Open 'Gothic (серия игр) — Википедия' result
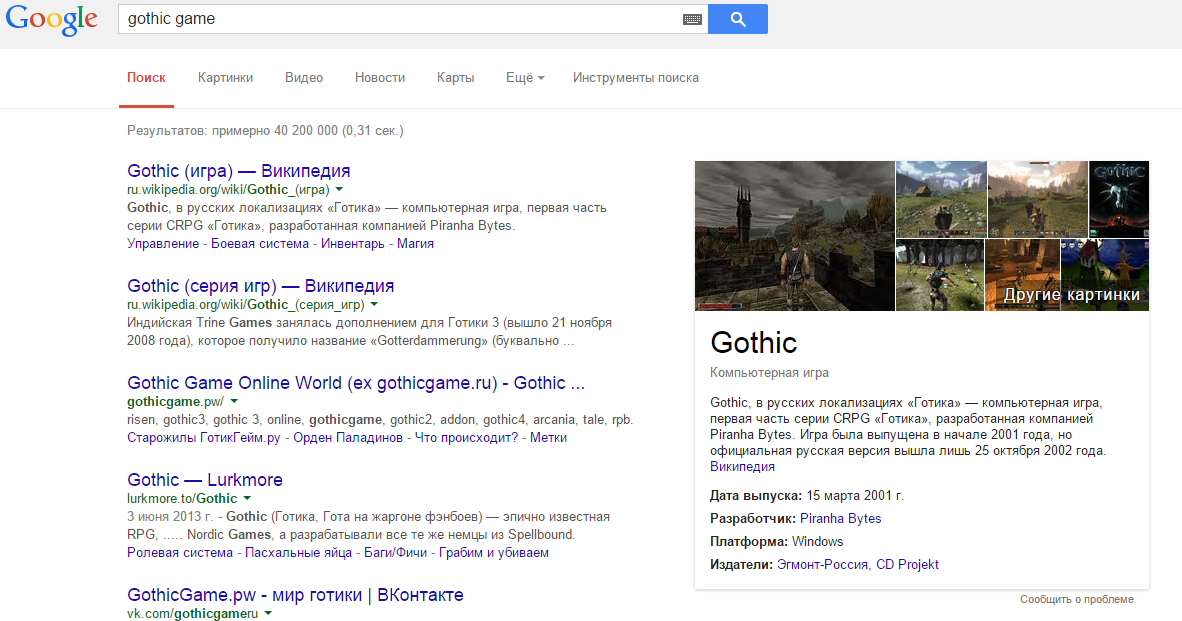Image resolution: width=1182 pixels, height=621 pixels. pos(260,286)
